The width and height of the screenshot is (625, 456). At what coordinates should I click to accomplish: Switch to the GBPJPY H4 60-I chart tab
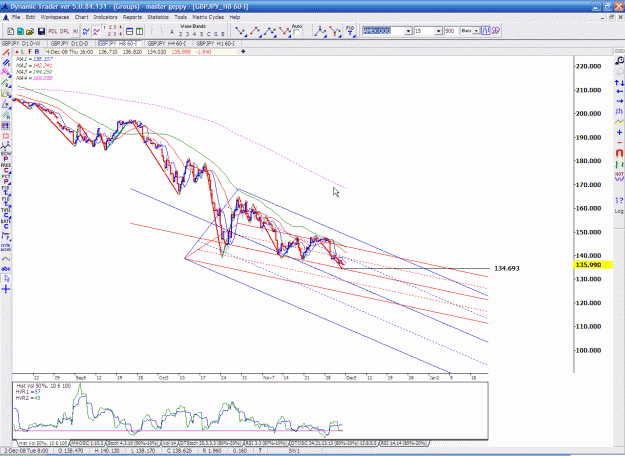click(167, 43)
